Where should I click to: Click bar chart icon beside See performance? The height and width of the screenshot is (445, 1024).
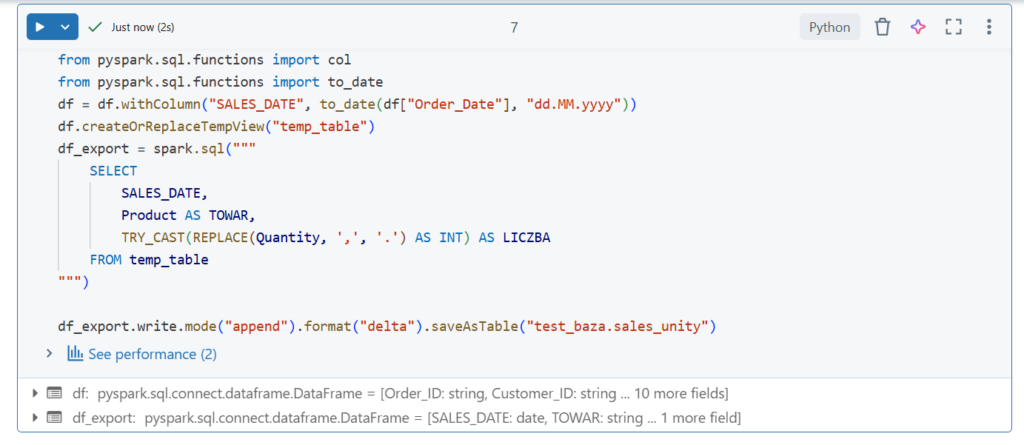[75, 353]
